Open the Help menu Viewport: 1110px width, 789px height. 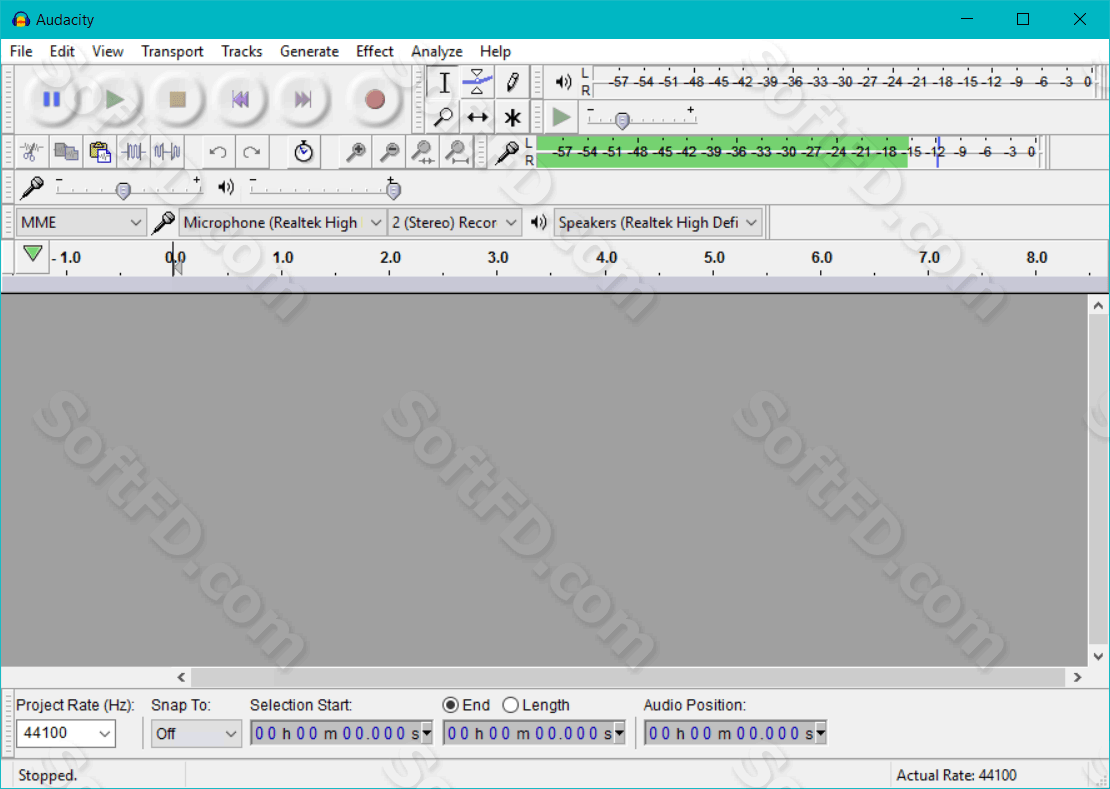tap(496, 52)
